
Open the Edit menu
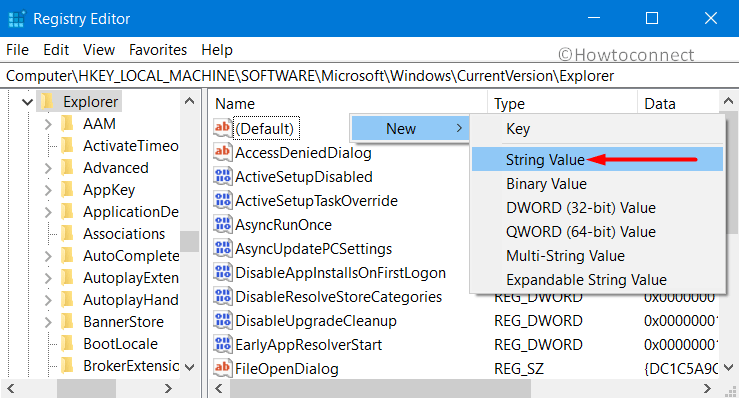pos(56,50)
